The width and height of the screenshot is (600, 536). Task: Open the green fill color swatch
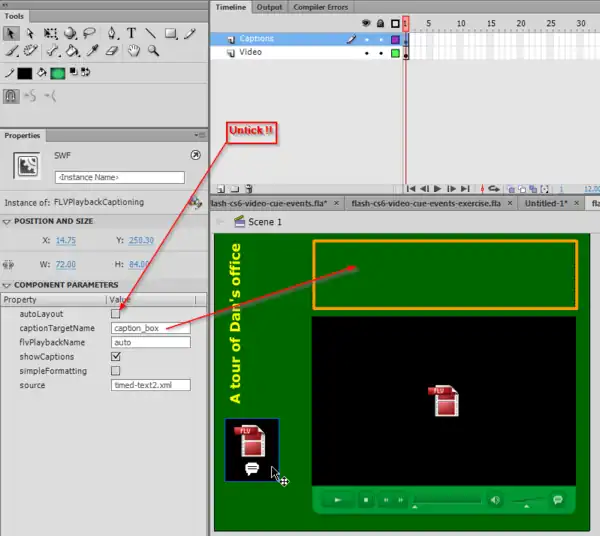(x=58, y=73)
